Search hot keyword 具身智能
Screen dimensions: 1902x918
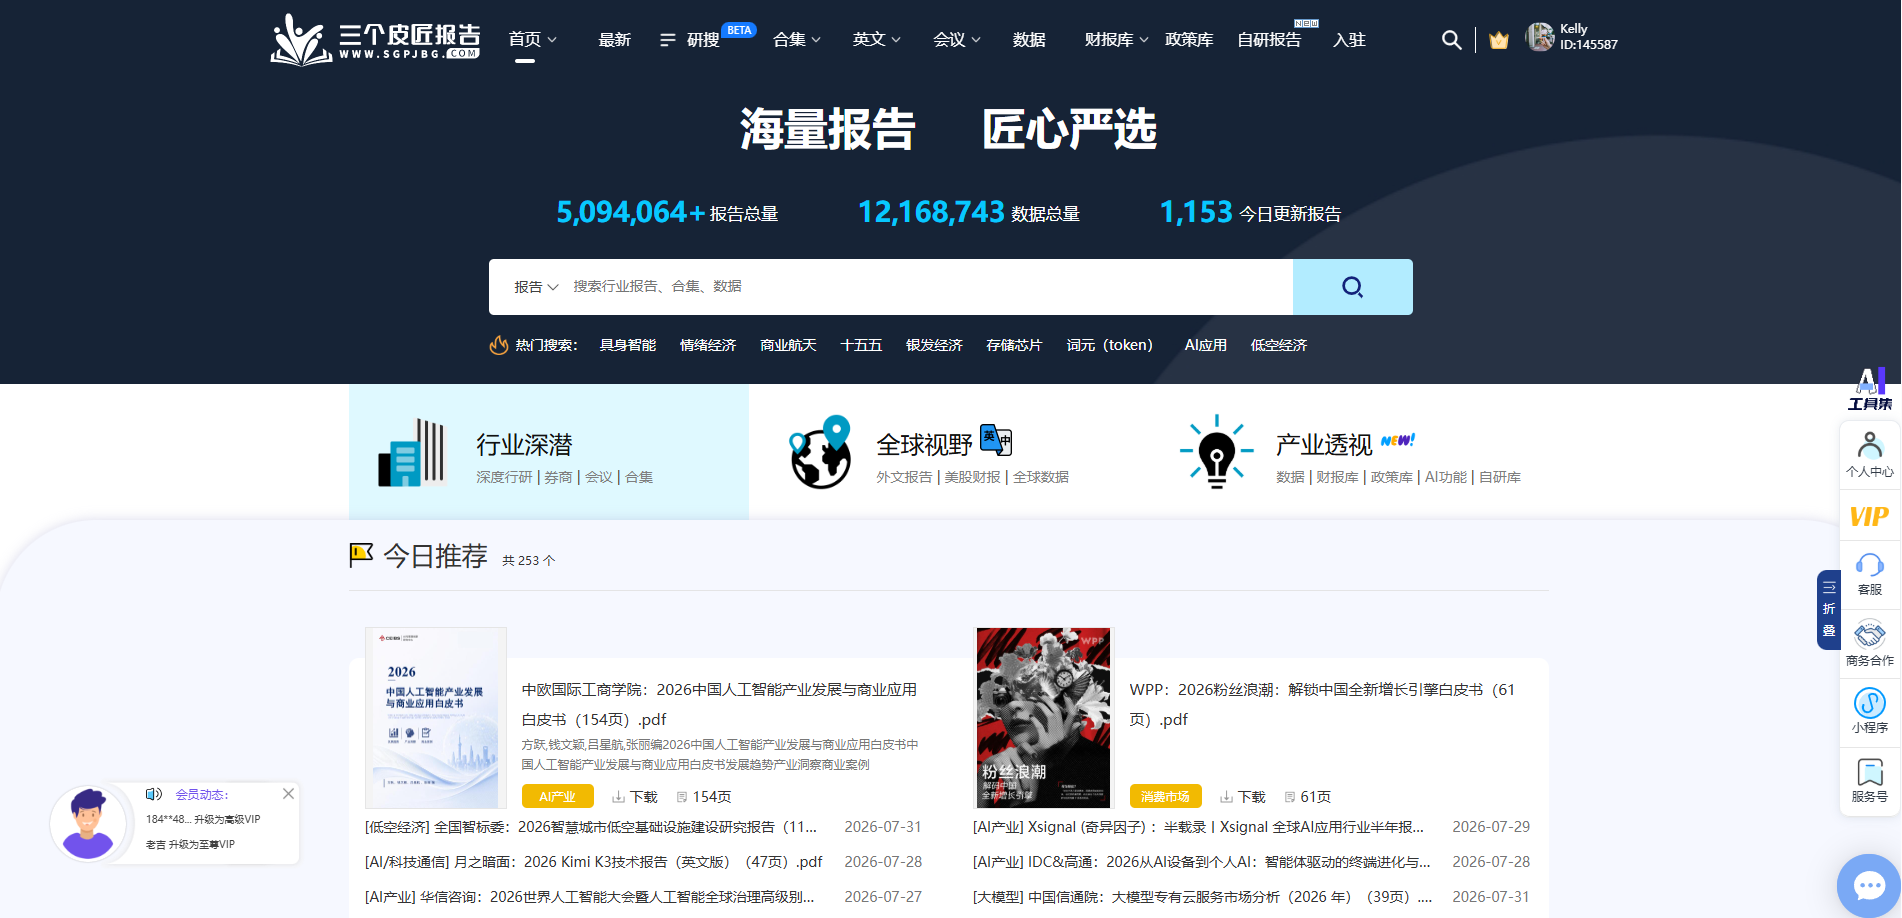(x=628, y=345)
